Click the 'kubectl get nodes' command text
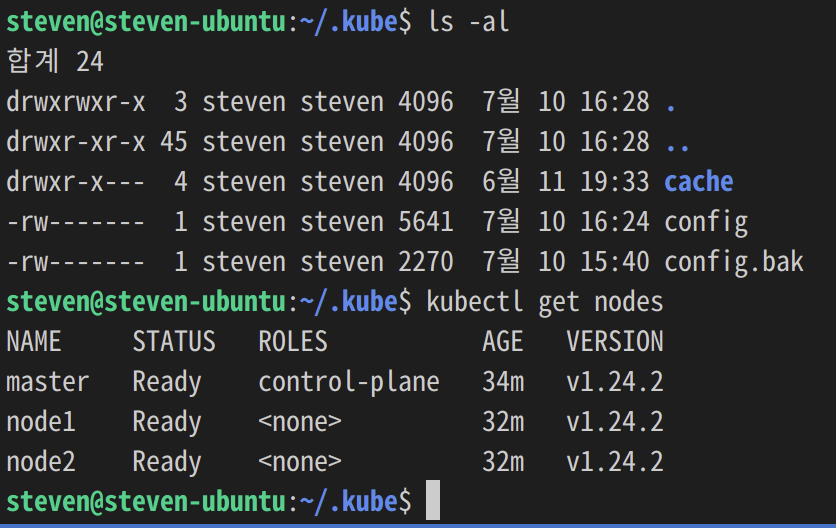836x528 pixels. coord(545,302)
